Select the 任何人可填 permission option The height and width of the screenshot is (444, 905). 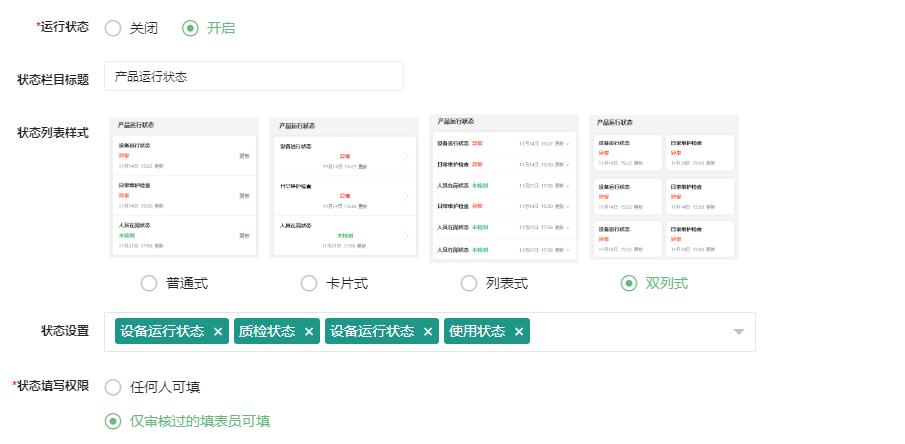coord(114,387)
